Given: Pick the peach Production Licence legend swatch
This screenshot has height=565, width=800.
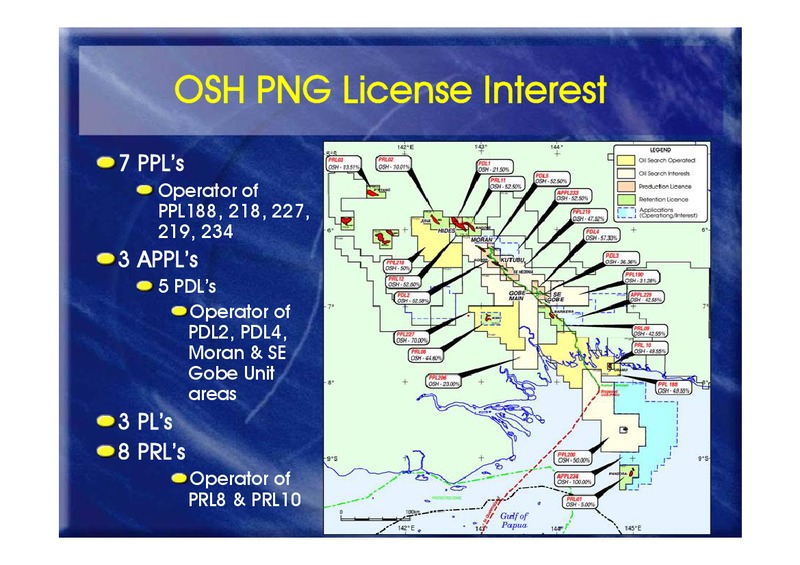Looking at the screenshot, I should (626, 186).
